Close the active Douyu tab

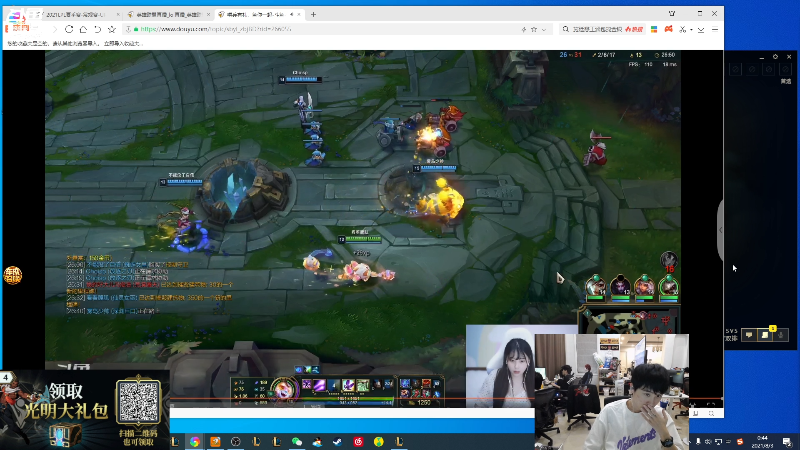[299, 14]
